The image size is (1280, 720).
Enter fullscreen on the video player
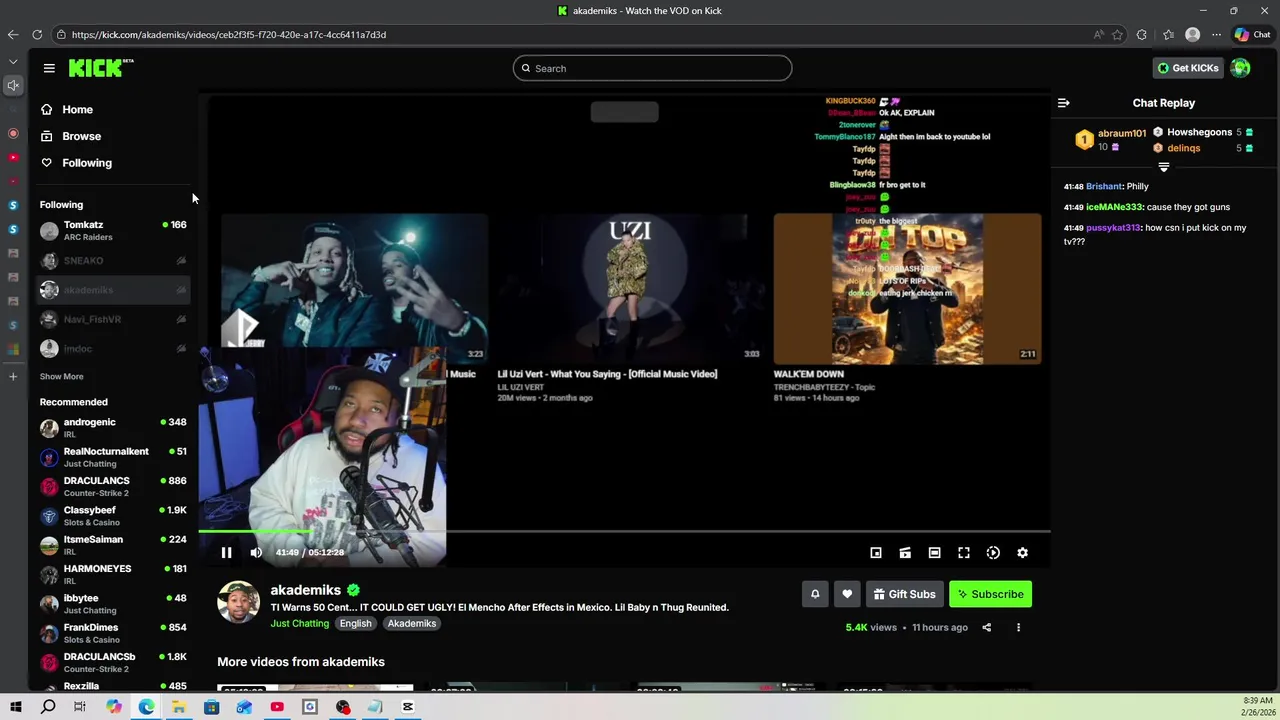964,552
